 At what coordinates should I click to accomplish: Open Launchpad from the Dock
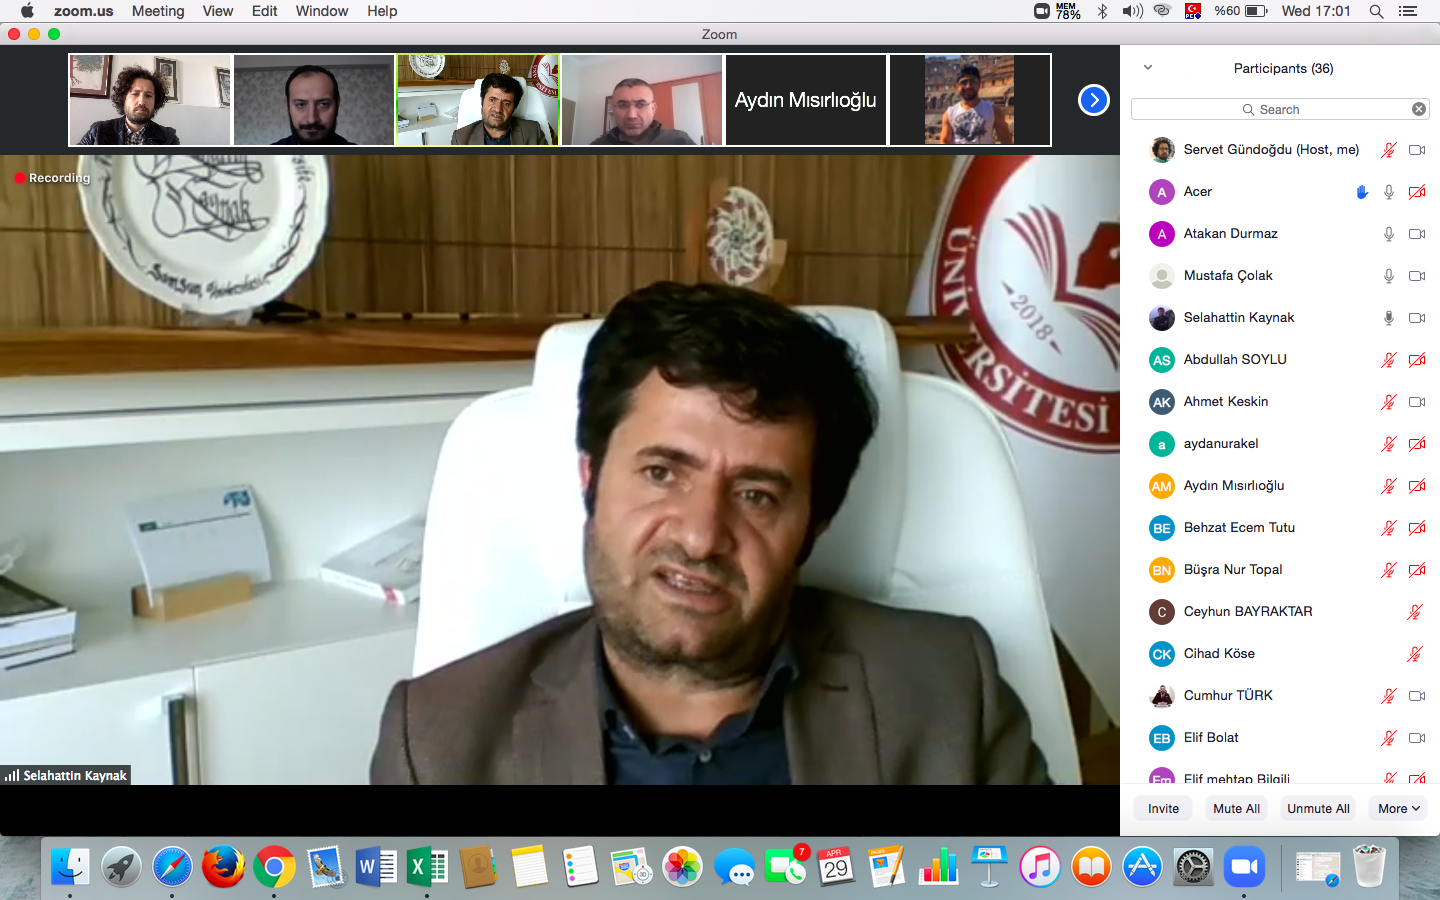(x=121, y=867)
